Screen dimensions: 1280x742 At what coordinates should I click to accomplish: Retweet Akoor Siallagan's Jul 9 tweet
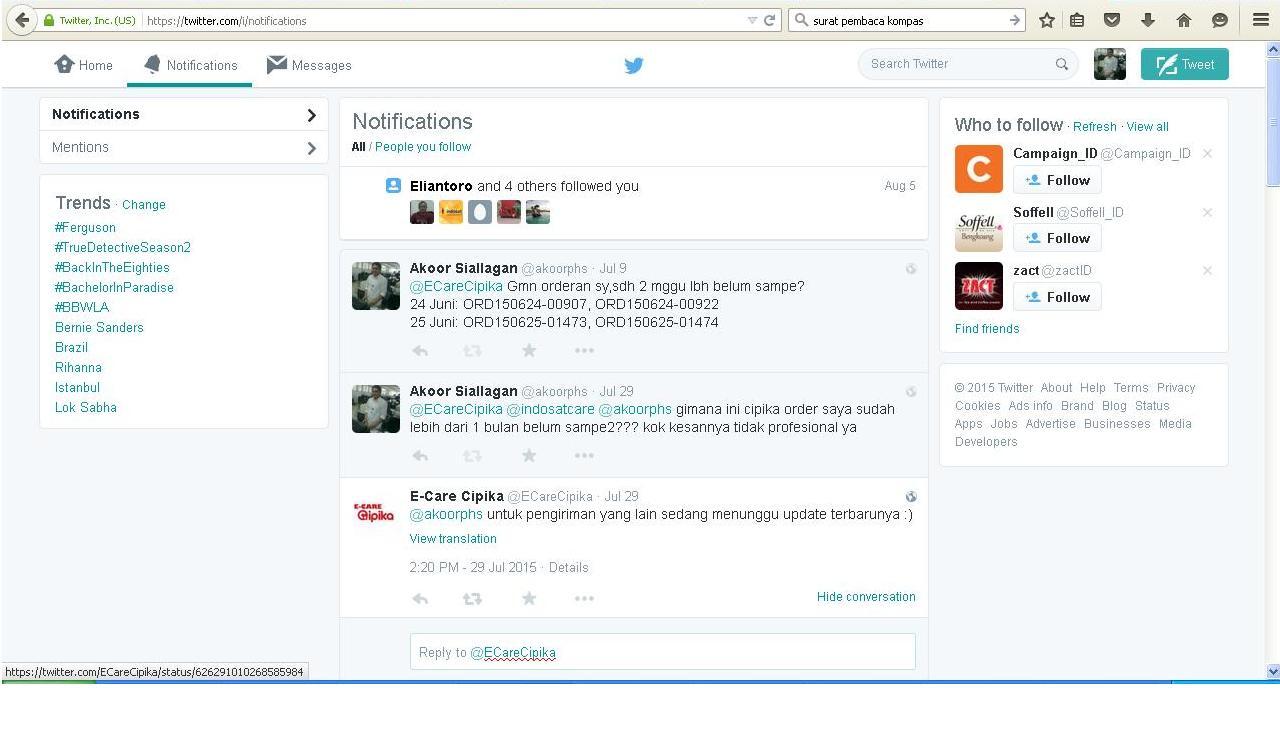click(x=472, y=350)
